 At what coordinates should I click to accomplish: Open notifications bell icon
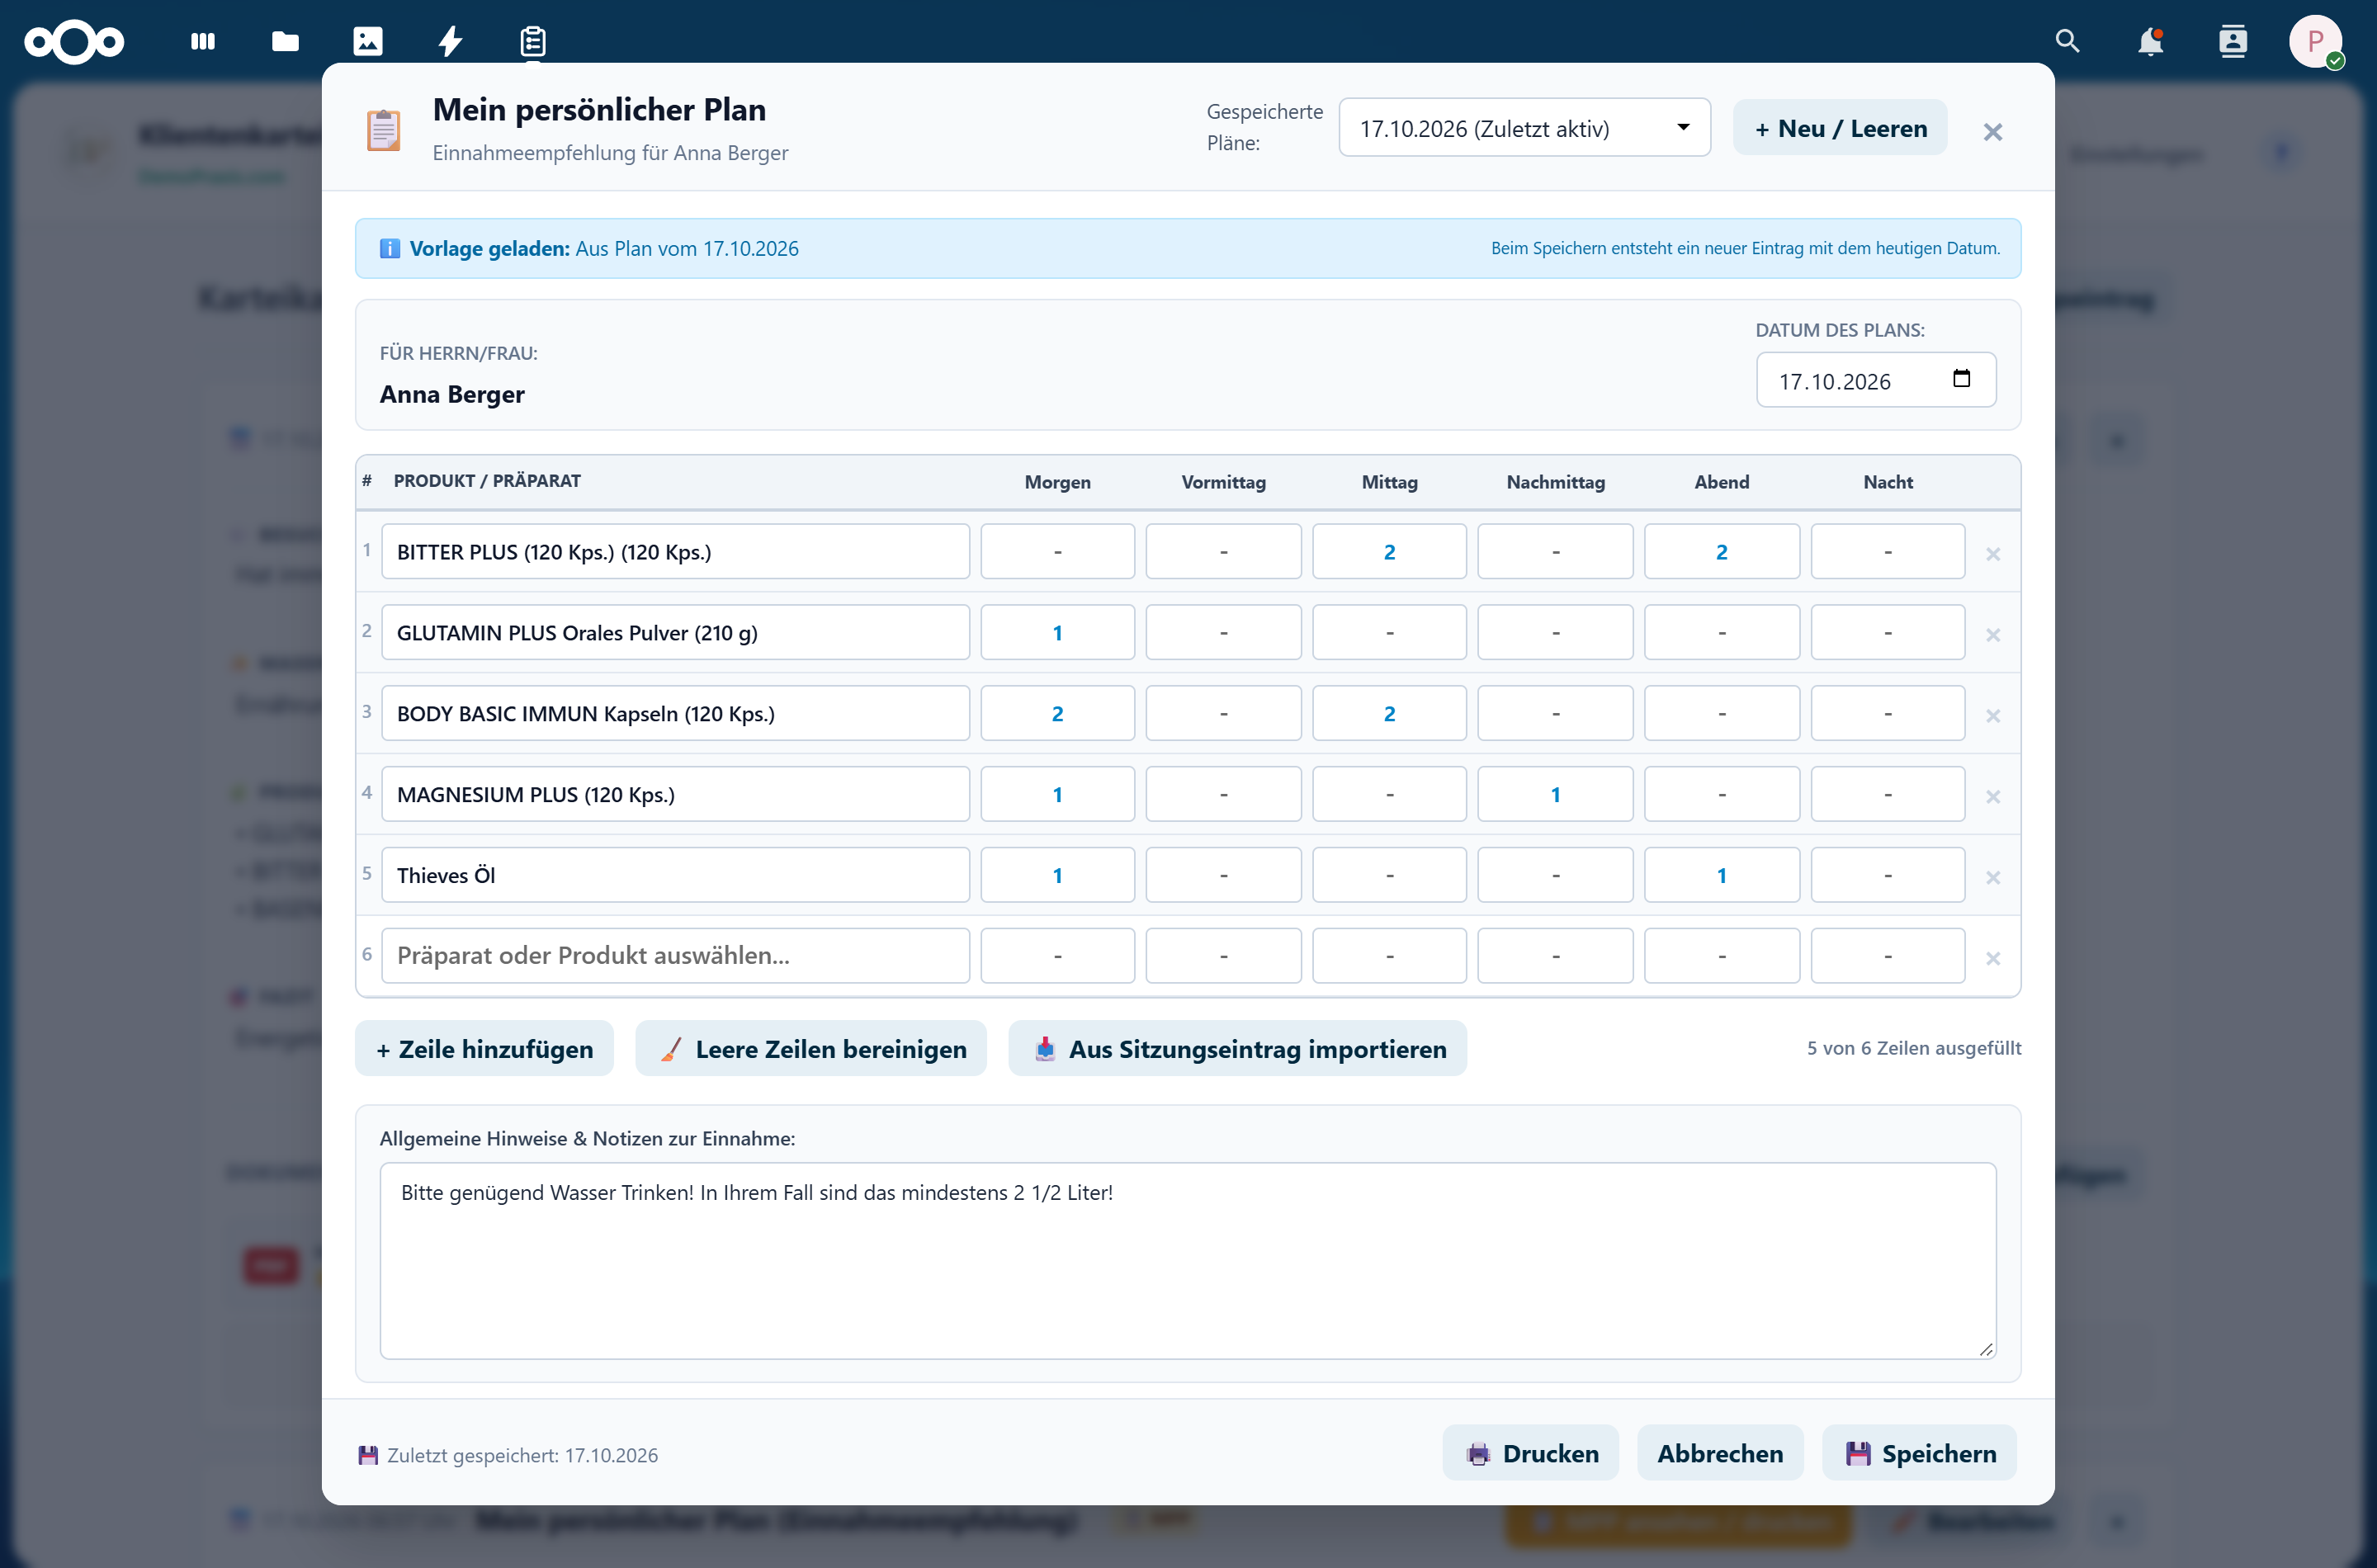click(x=2150, y=41)
